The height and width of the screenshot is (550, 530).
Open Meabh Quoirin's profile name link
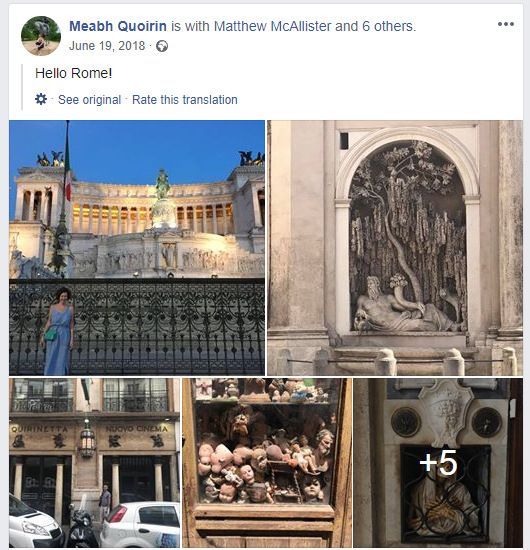coord(118,26)
